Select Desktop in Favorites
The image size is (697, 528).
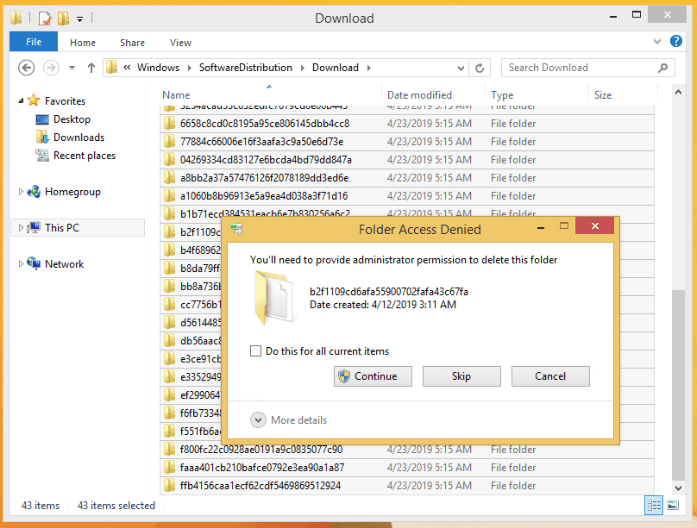[x=72, y=119]
